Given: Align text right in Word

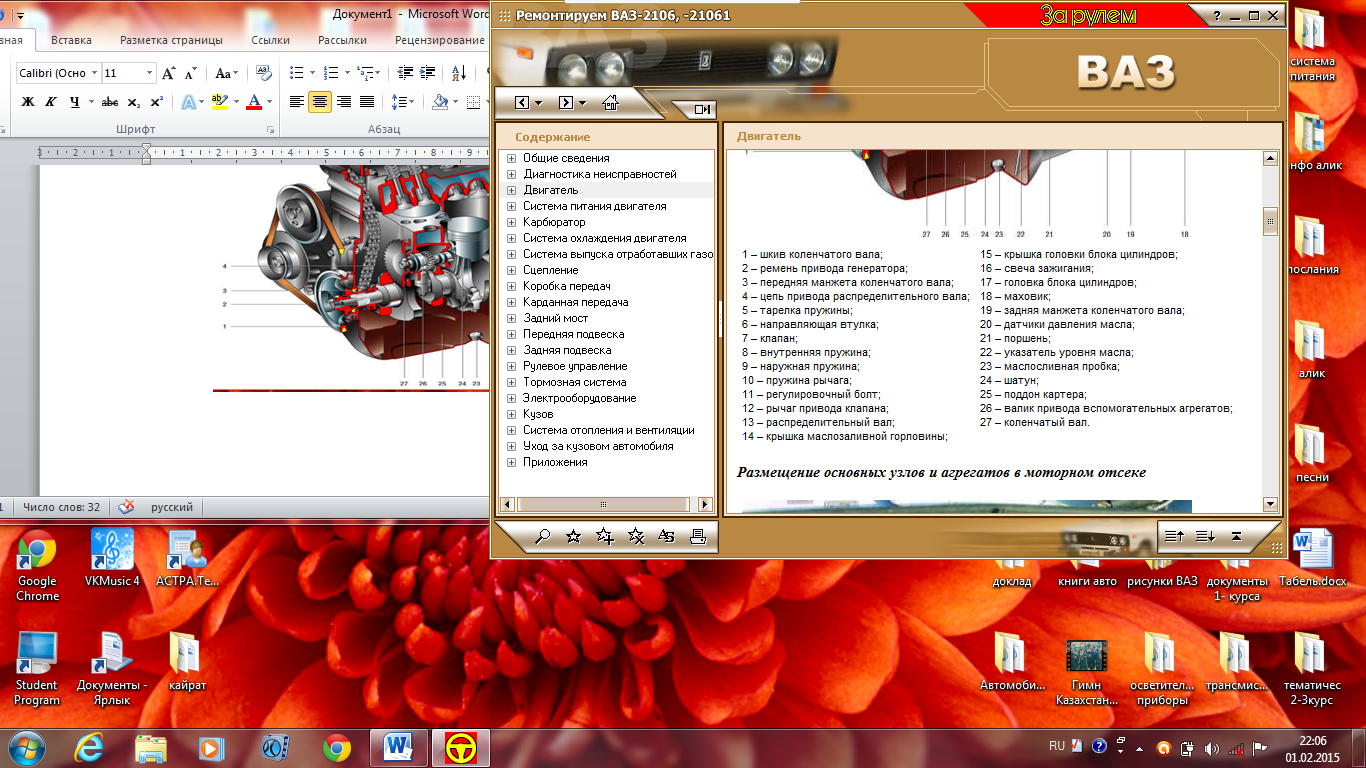Looking at the screenshot, I should 343,101.
